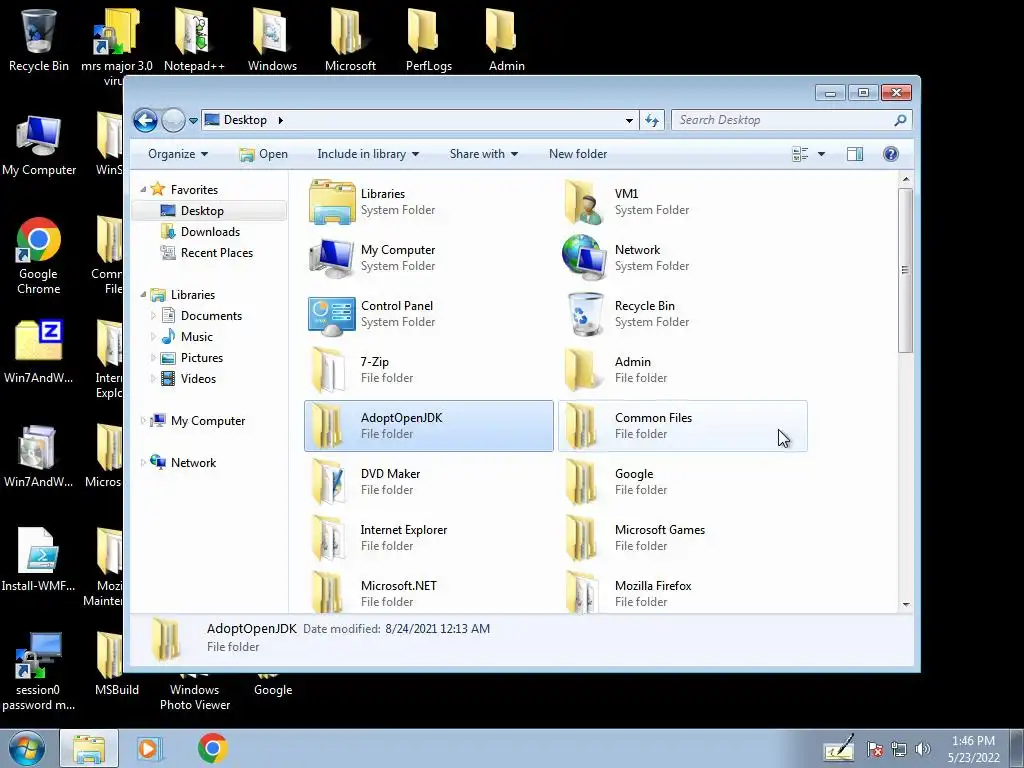
Task: Select Downloads under Favorites
Action: (x=210, y=232)
